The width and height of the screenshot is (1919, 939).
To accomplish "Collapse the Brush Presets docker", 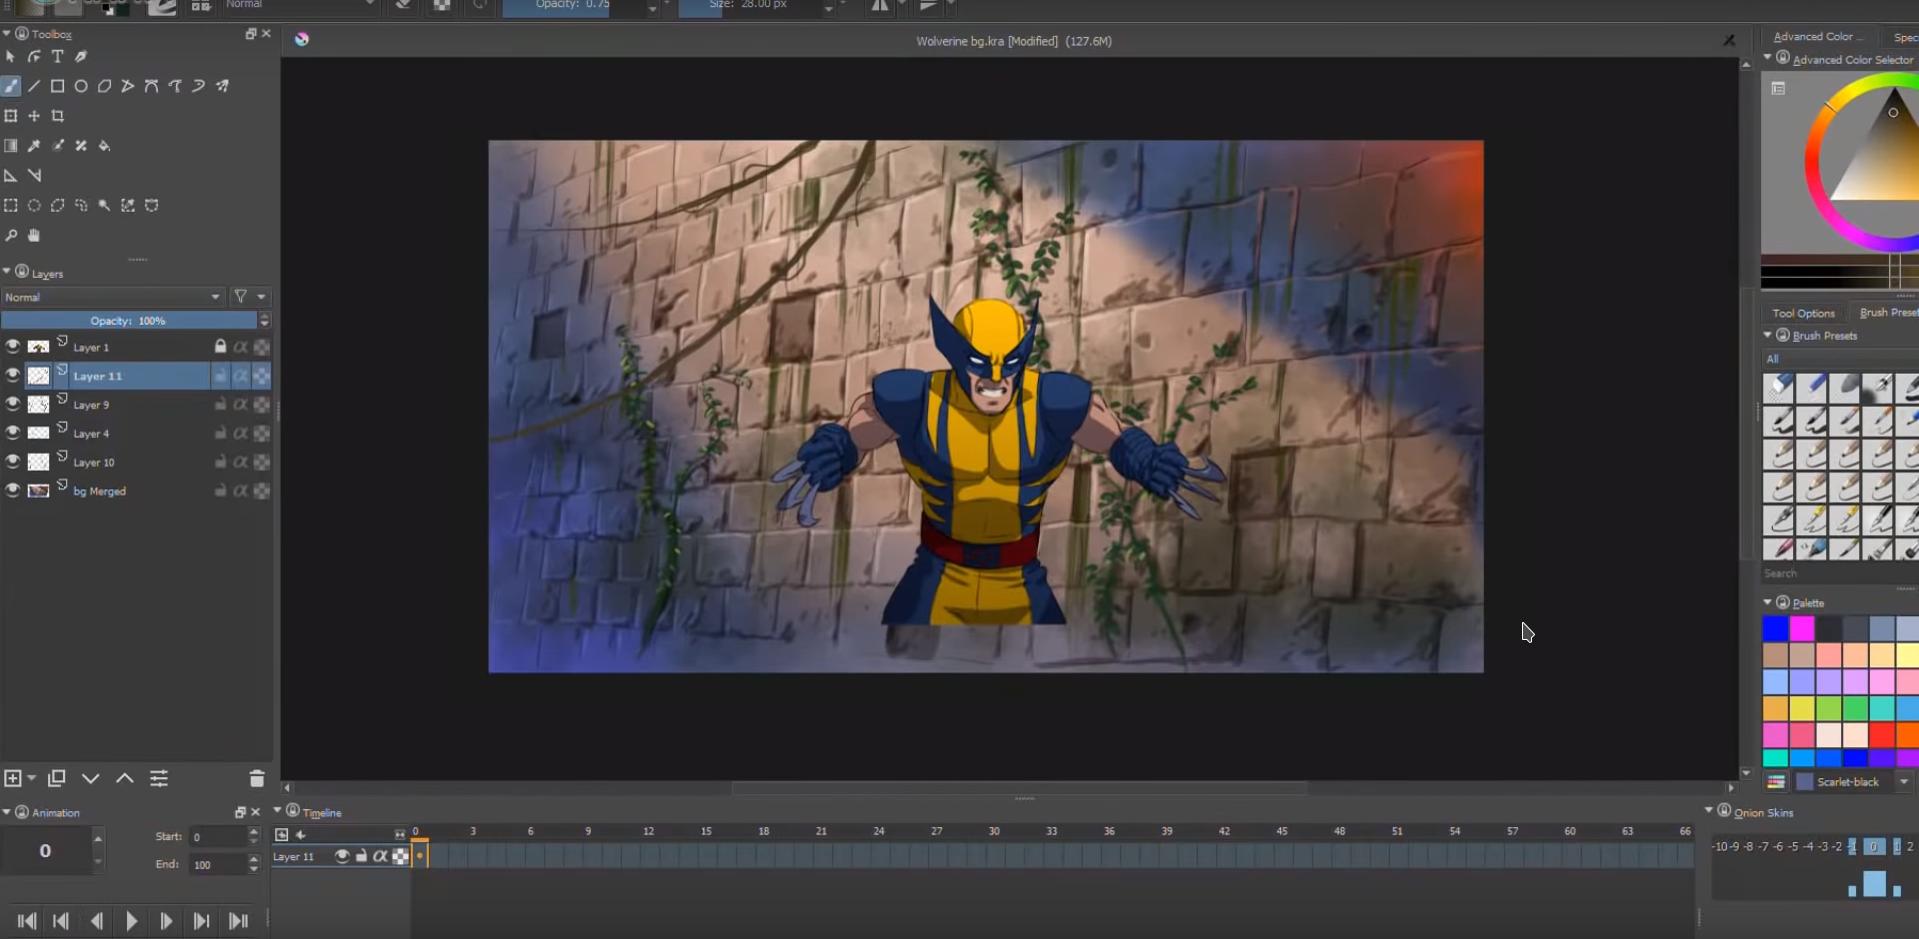I will point(1767,335).
